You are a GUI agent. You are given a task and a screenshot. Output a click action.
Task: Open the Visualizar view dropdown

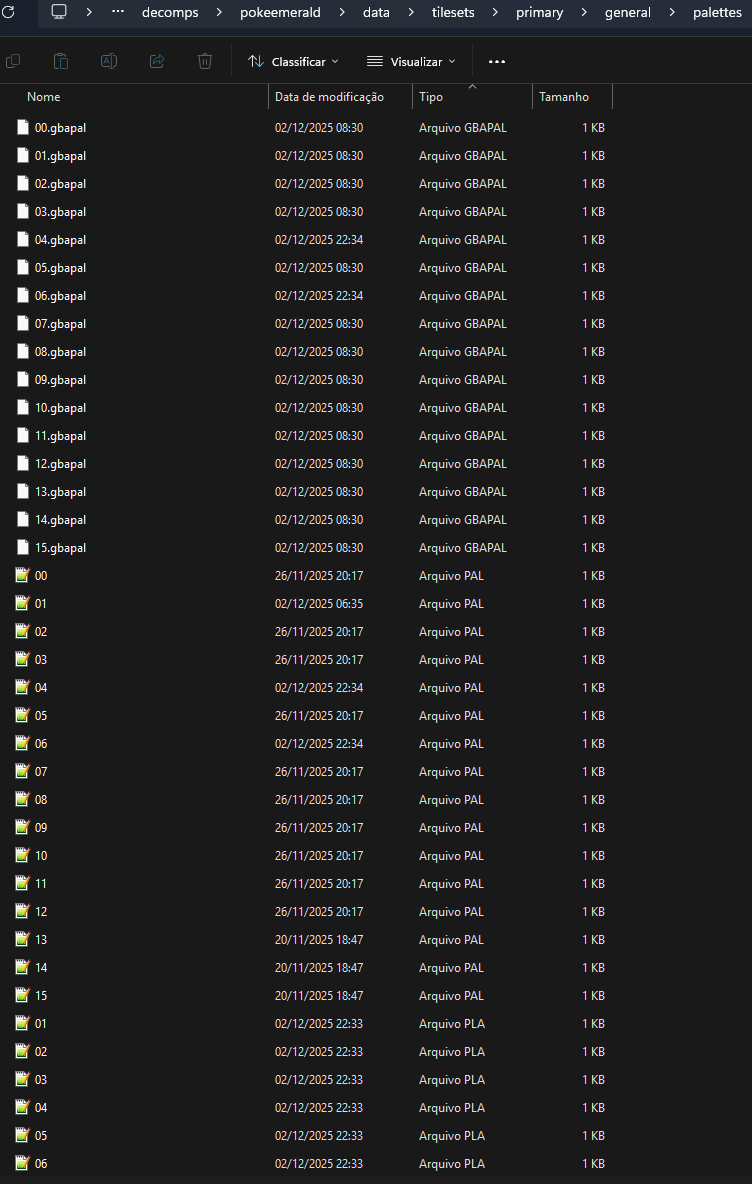pyautogui.click(x=411, y=61)
